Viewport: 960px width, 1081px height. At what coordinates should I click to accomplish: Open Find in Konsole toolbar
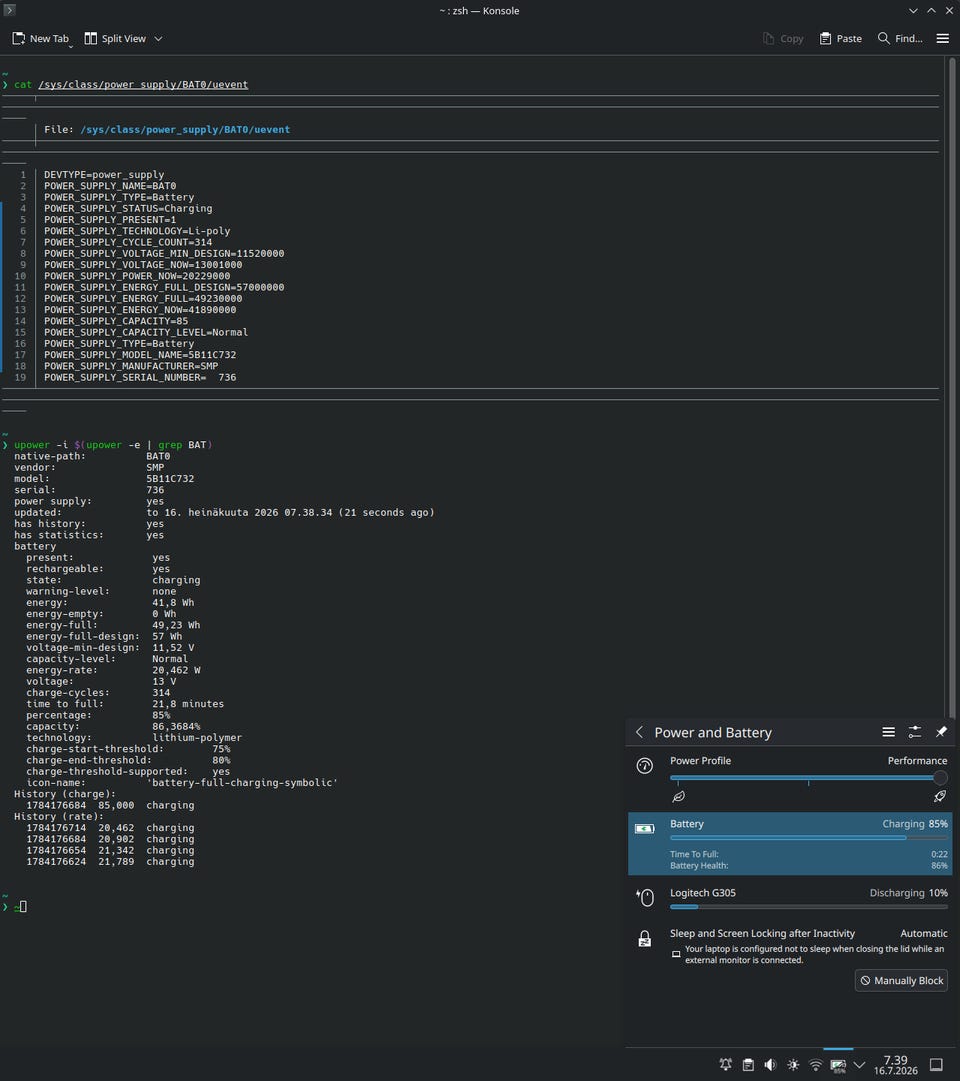900,39
